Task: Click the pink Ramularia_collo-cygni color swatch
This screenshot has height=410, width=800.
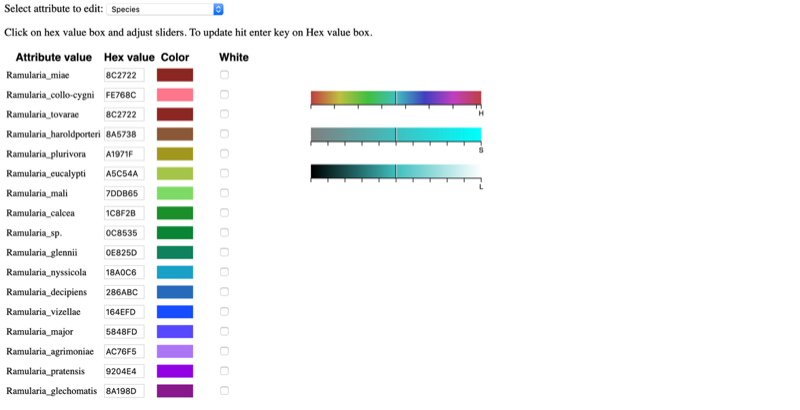Action: click(x=175, y=95)
